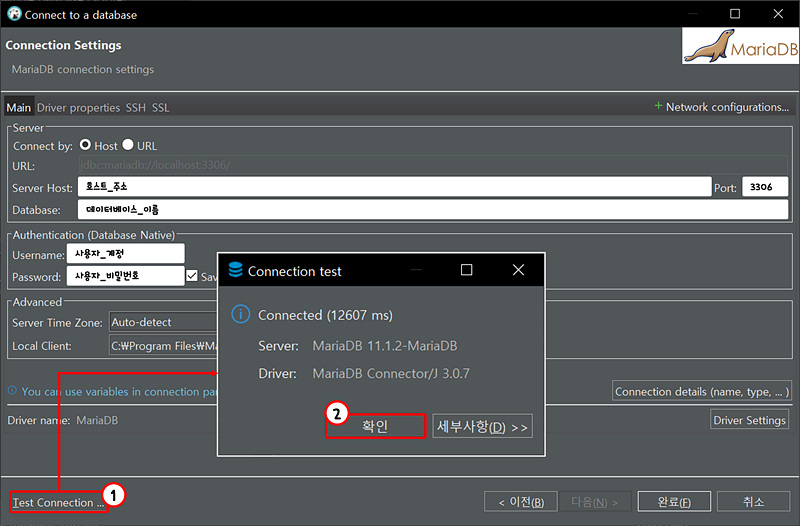Open Connection details (name, type, ...)
Image resolution: width=800 pixels, height=526 pixels.
click(702, 391)
